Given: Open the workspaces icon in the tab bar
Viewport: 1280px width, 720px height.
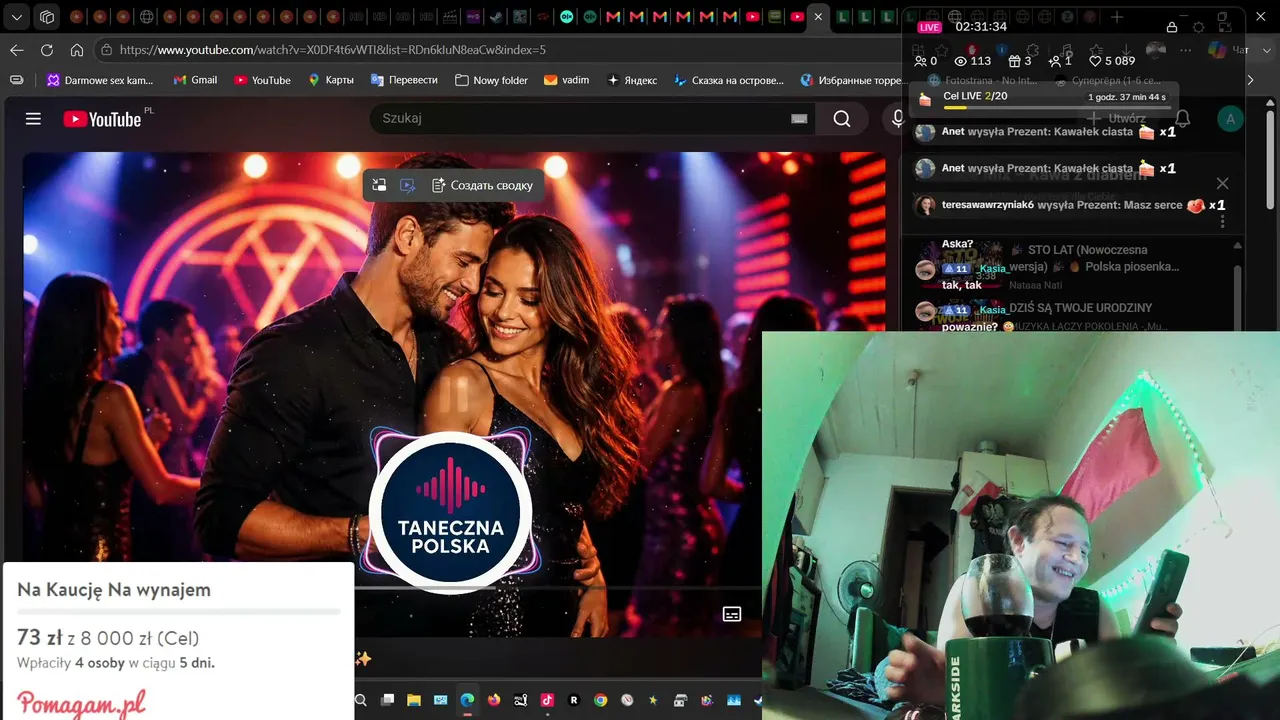Looking at the screenshot, I should (x=47, y=17).
